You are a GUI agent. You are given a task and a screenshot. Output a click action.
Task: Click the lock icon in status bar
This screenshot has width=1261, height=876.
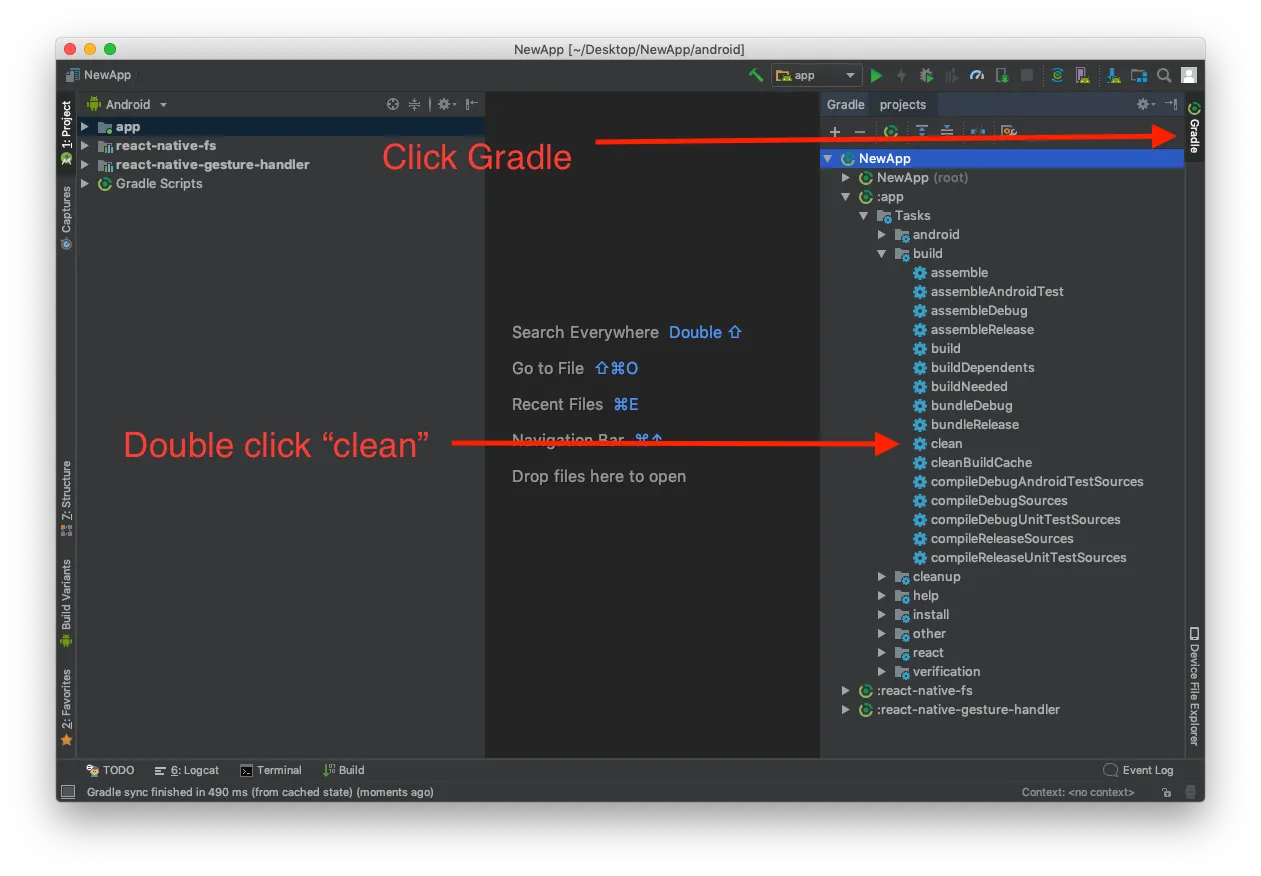(x=1166, y=792)
